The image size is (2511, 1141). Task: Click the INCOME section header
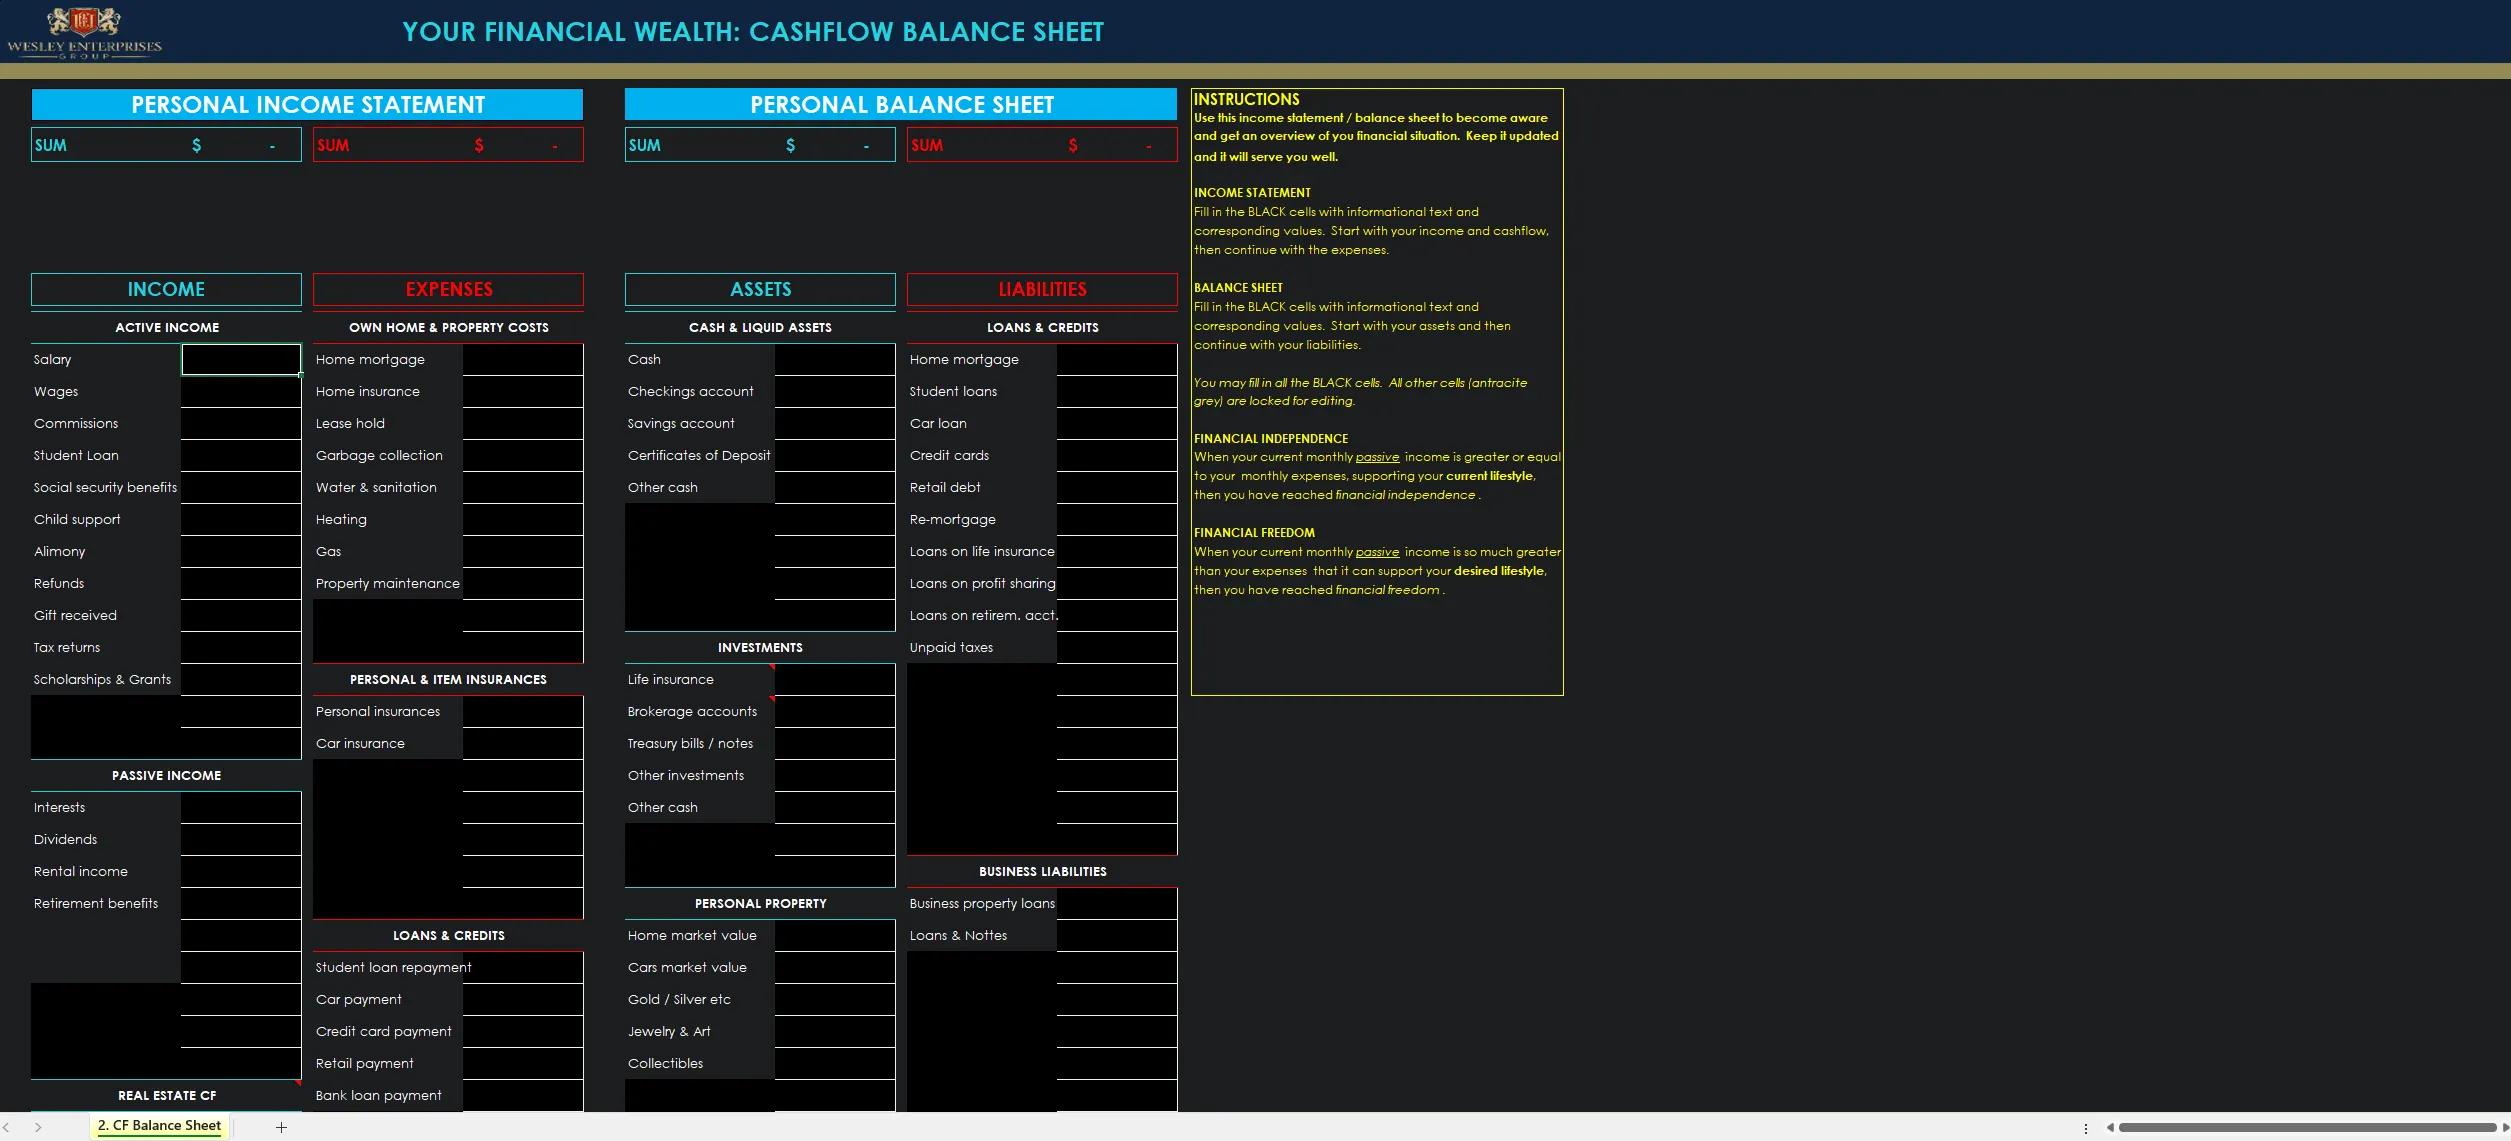pos(166,289)
